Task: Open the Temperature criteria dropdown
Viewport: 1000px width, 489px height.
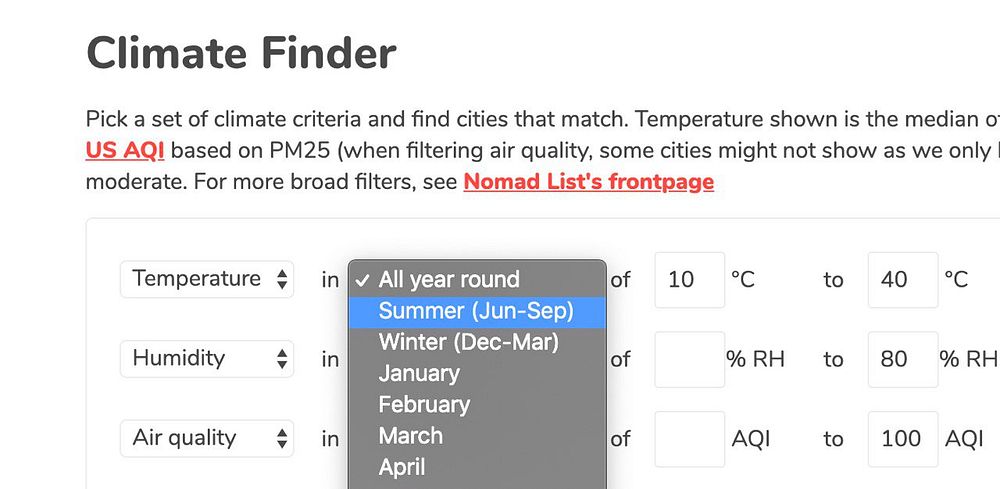Action: [x=207, y=279]
